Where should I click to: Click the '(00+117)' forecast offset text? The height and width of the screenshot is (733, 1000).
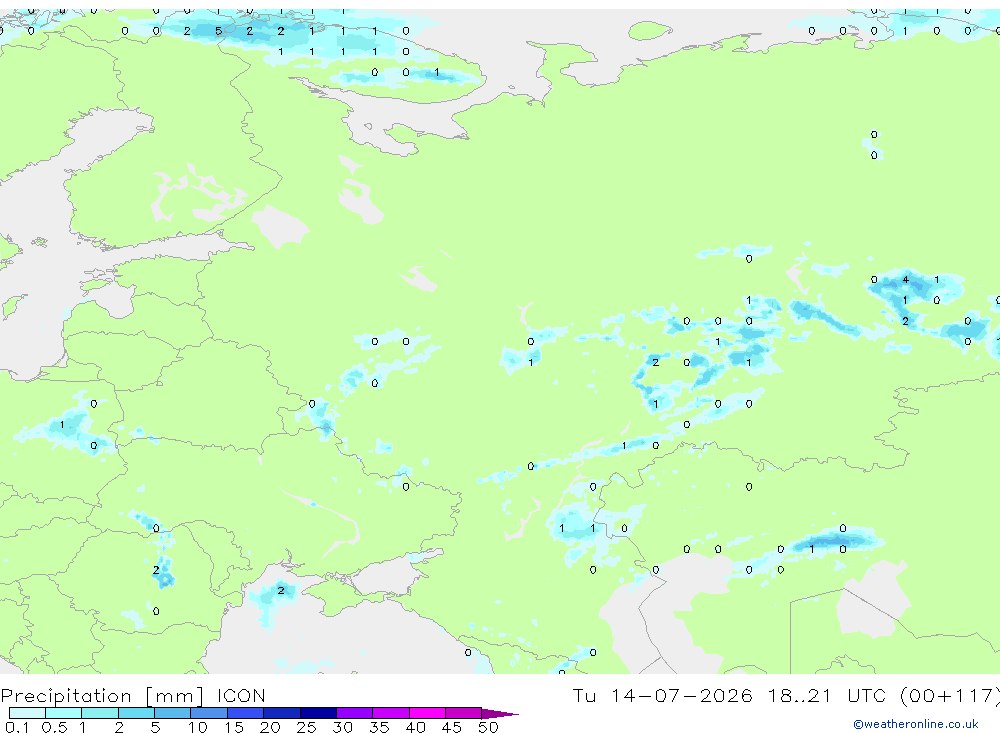tap(950, 696)
